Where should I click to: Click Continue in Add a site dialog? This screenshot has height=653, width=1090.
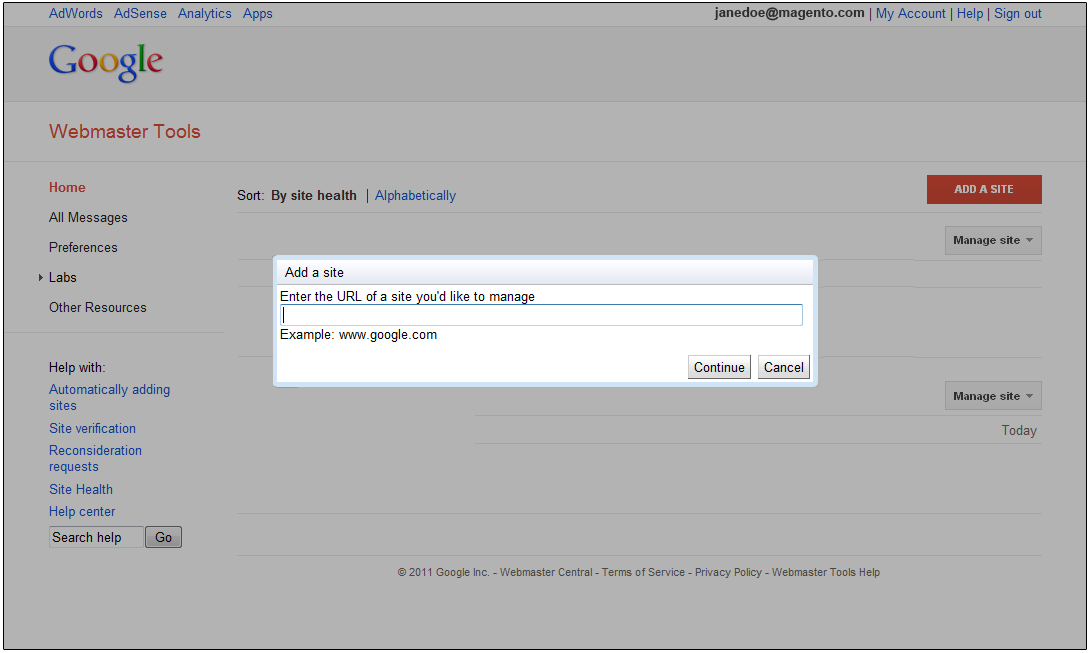click(719, 367)
